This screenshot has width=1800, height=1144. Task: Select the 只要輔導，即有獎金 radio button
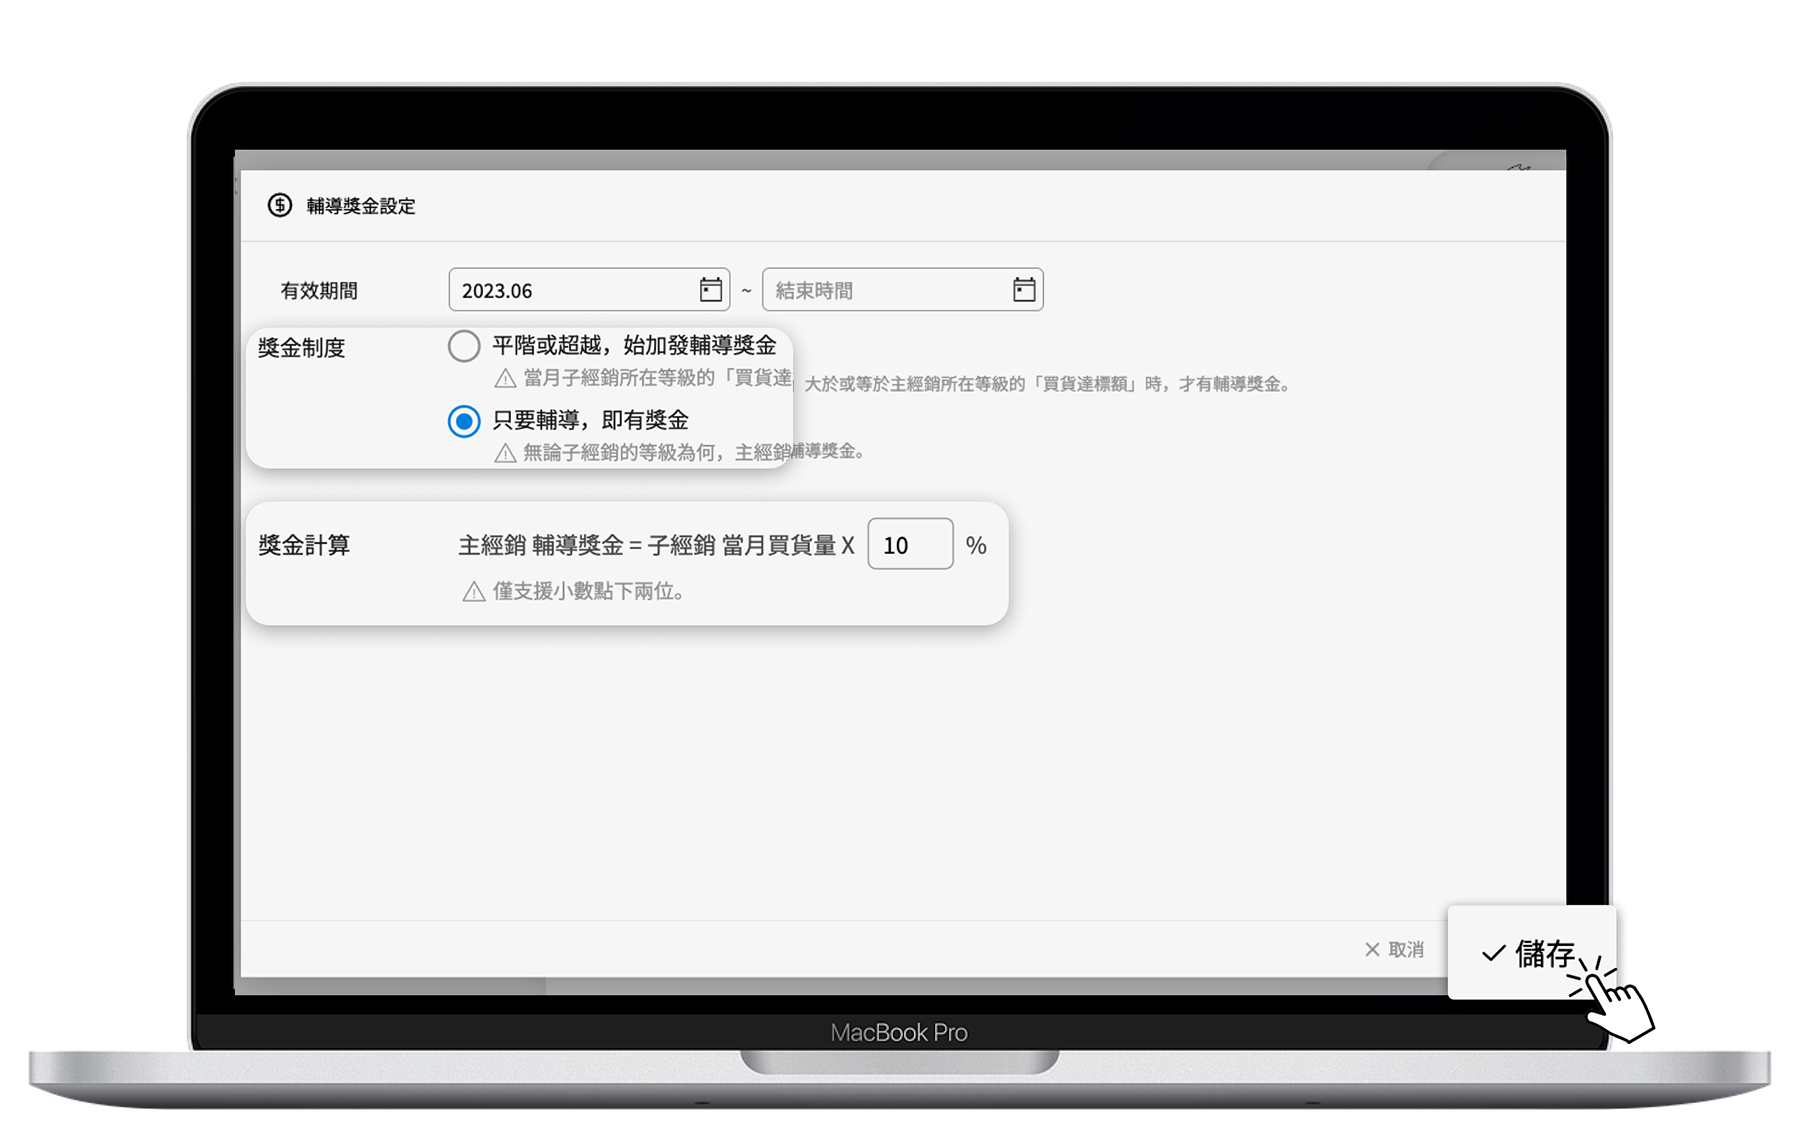(x=464, y=421)
